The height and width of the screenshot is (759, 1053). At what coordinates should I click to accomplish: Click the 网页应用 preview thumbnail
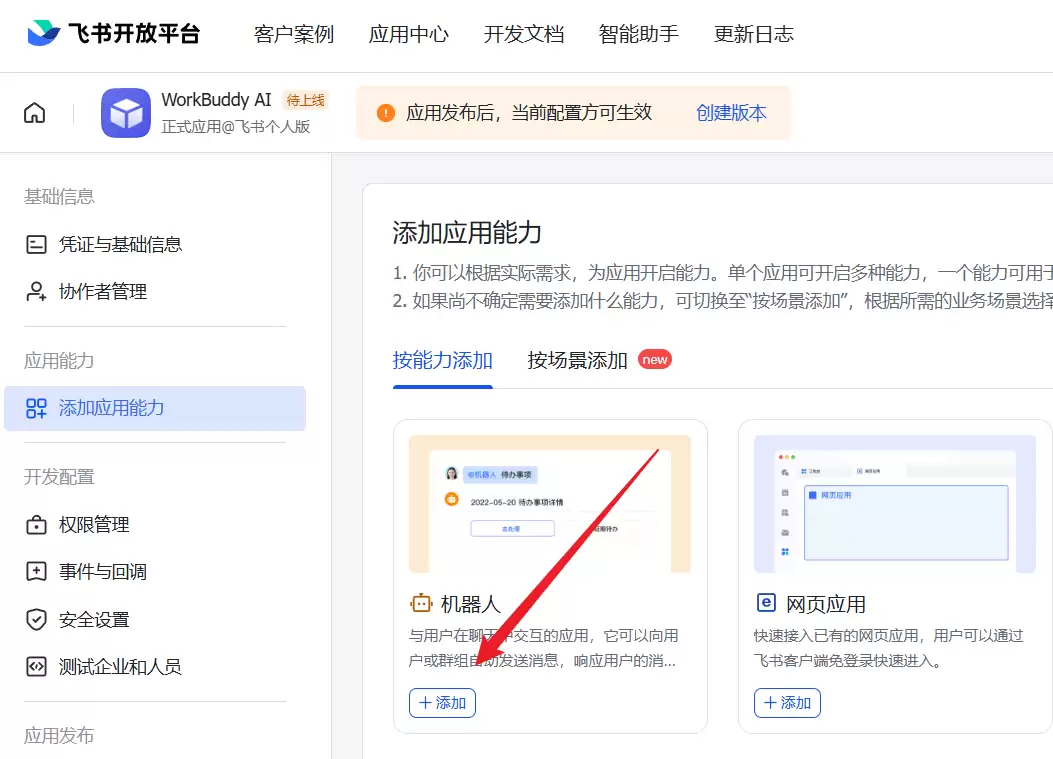coord(895,504)
